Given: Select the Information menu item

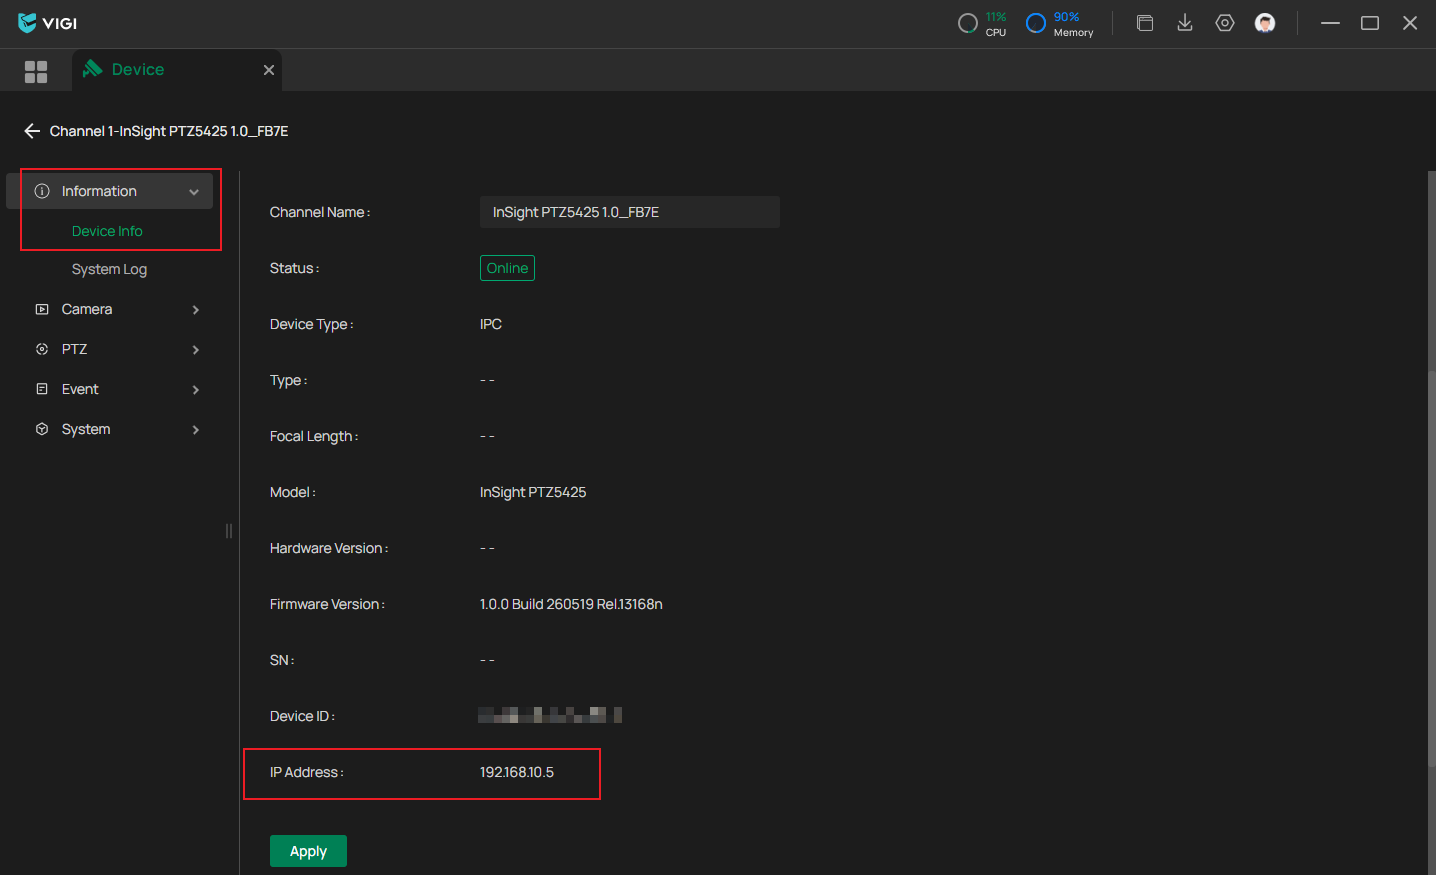Looking at the screenshot, I should (110, 191).
